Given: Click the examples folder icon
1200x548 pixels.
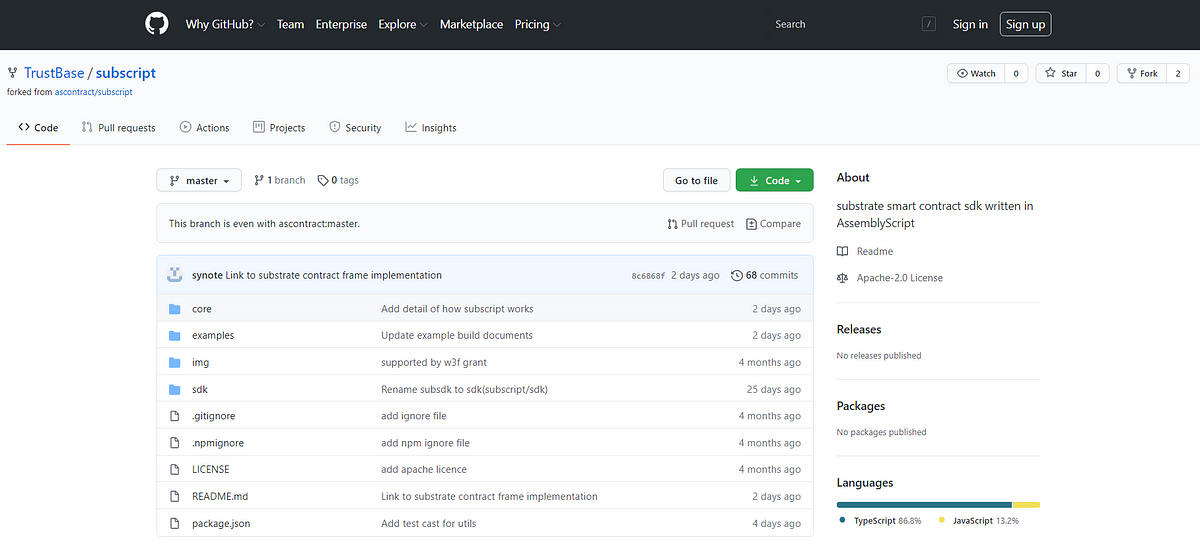Looking at the screenshot, I should [174, 335].
